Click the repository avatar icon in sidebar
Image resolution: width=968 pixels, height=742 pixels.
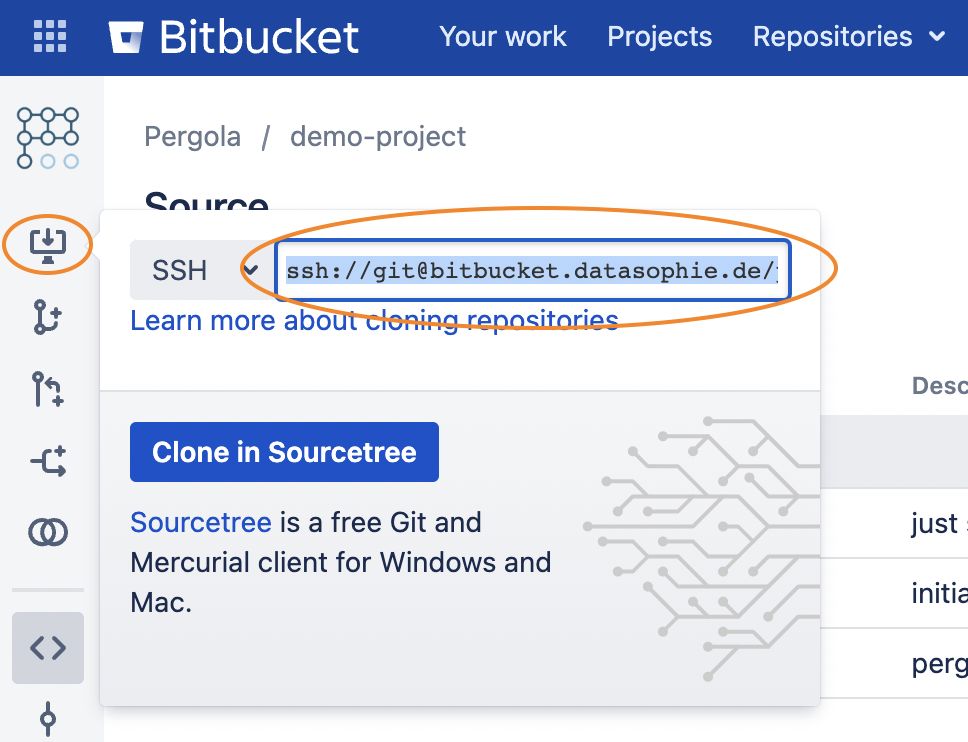point(48,138)
